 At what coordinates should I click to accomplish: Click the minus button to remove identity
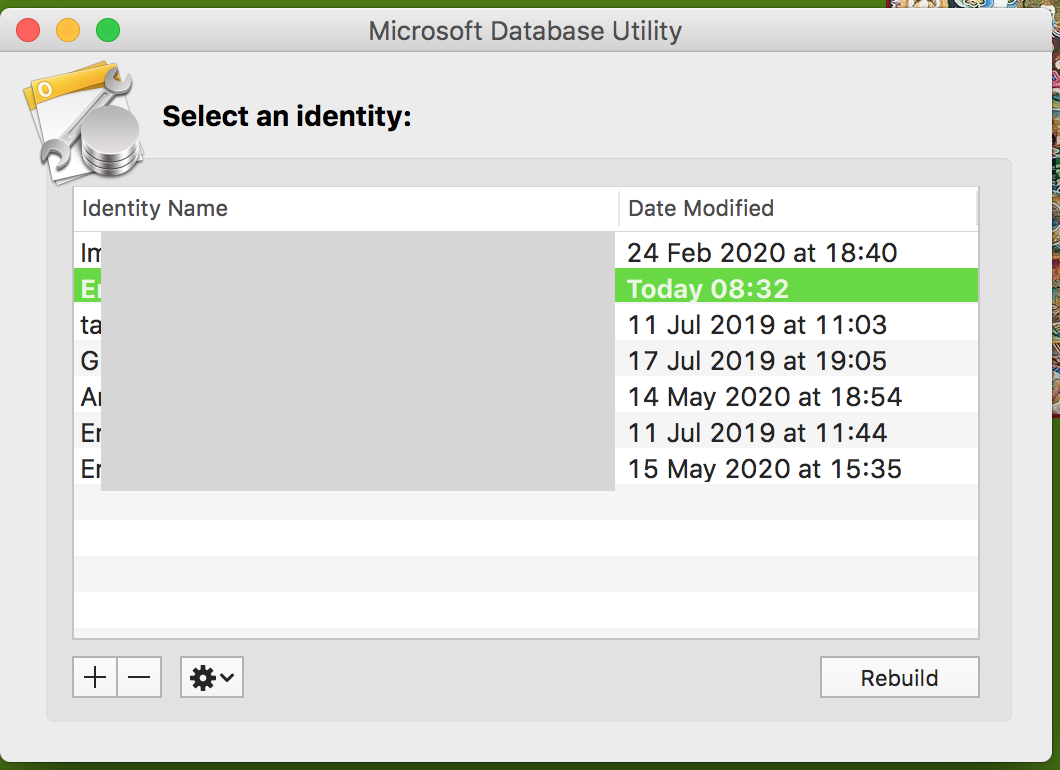click(x=139, y=677)
